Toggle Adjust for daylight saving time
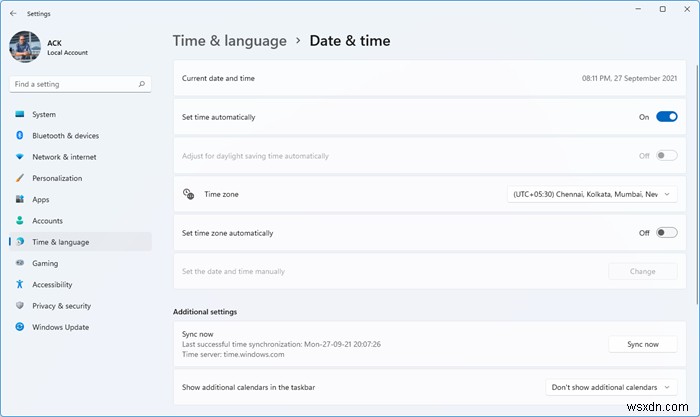 pos(666,156)
